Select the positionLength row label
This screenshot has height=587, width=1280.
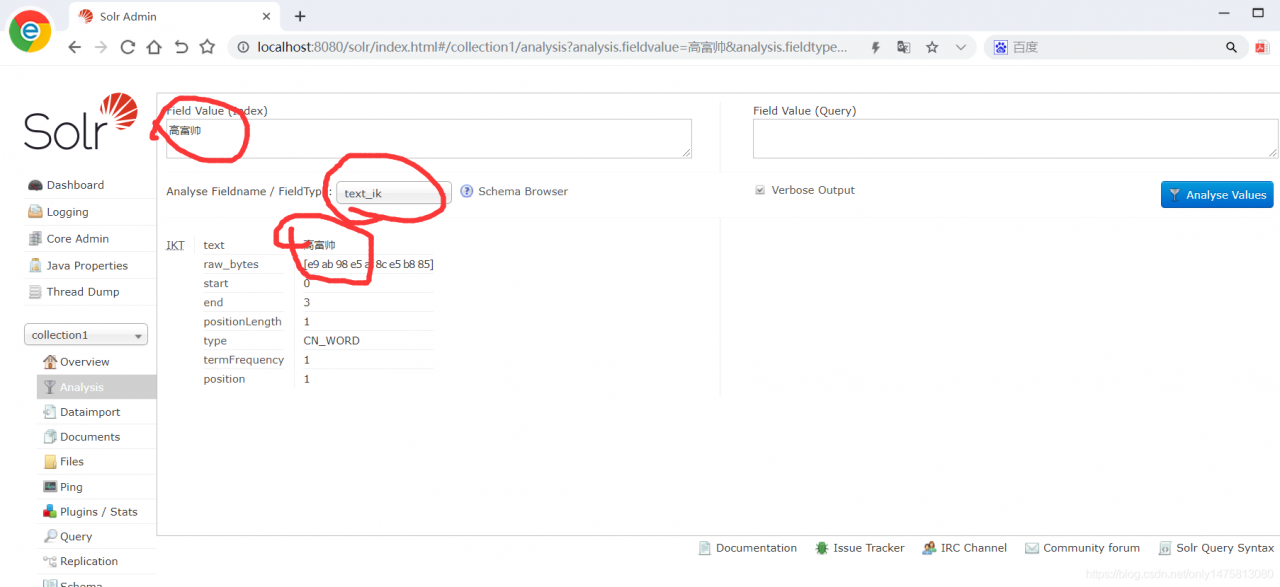click(x=243, y=322)
